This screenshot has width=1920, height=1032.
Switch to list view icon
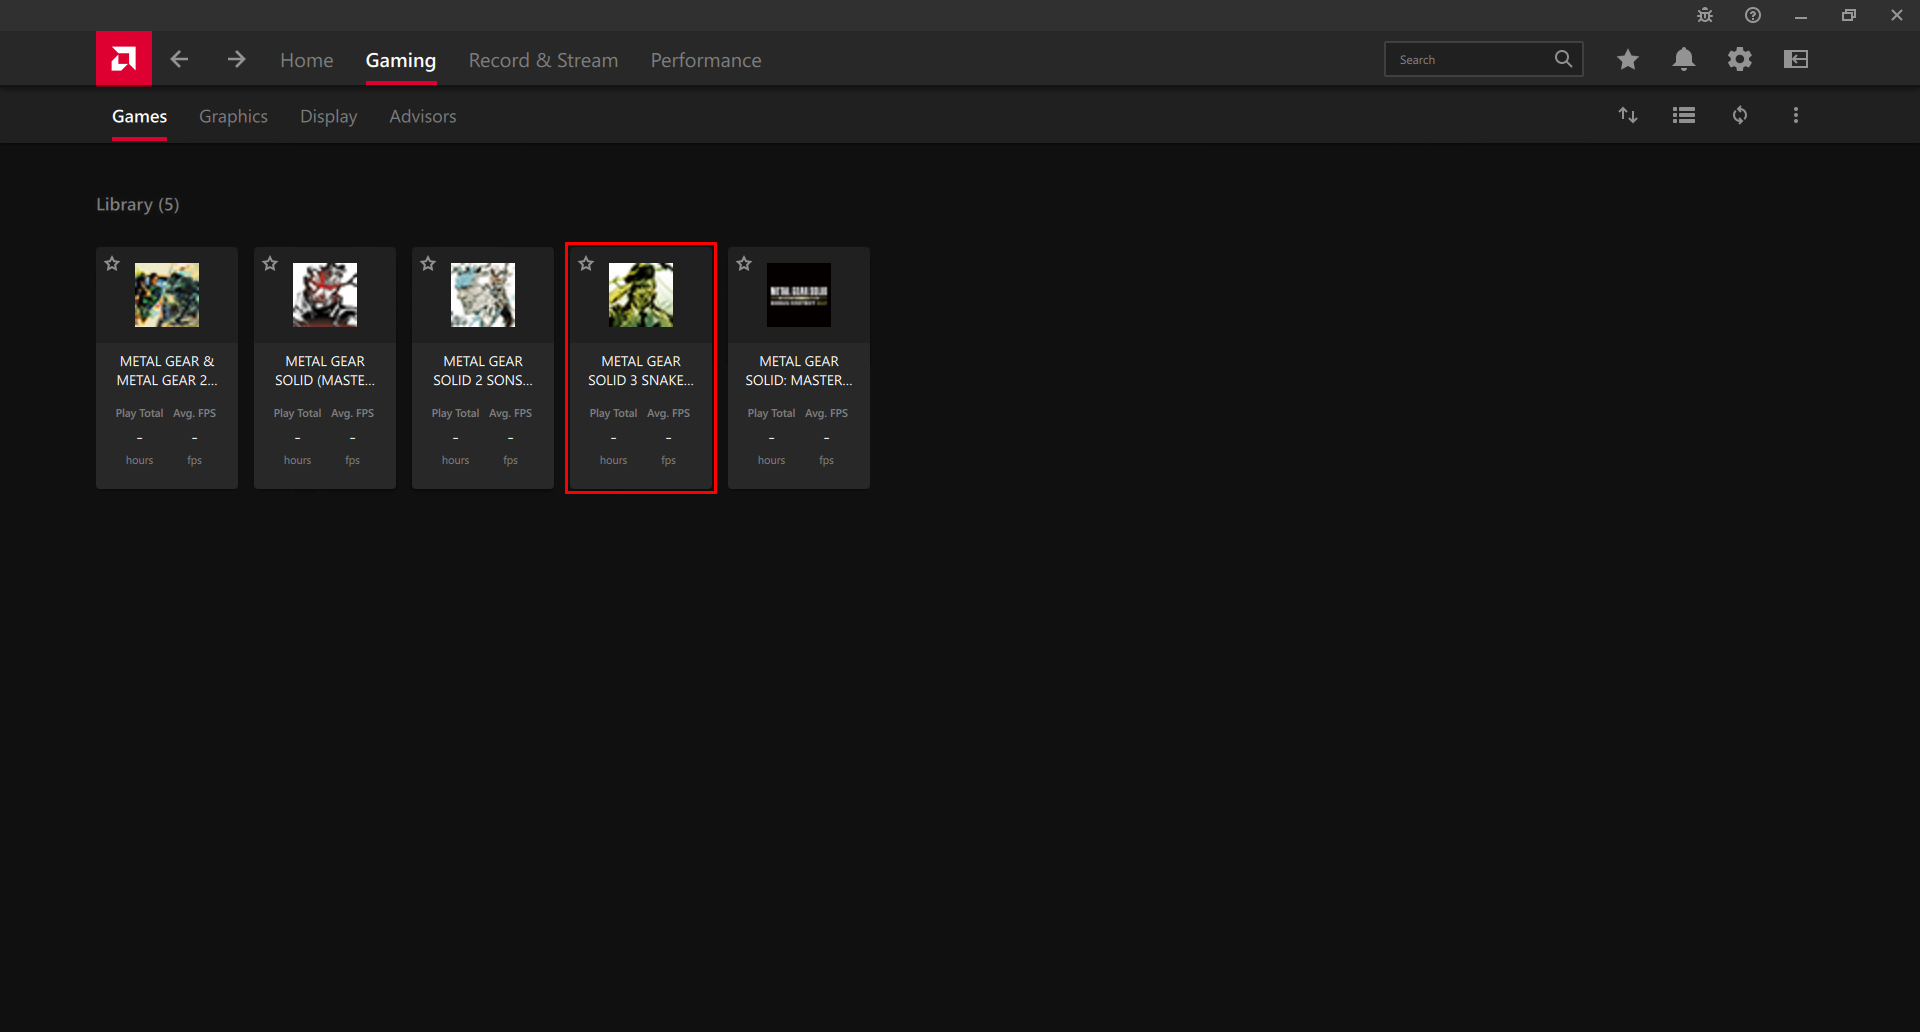1684,115
